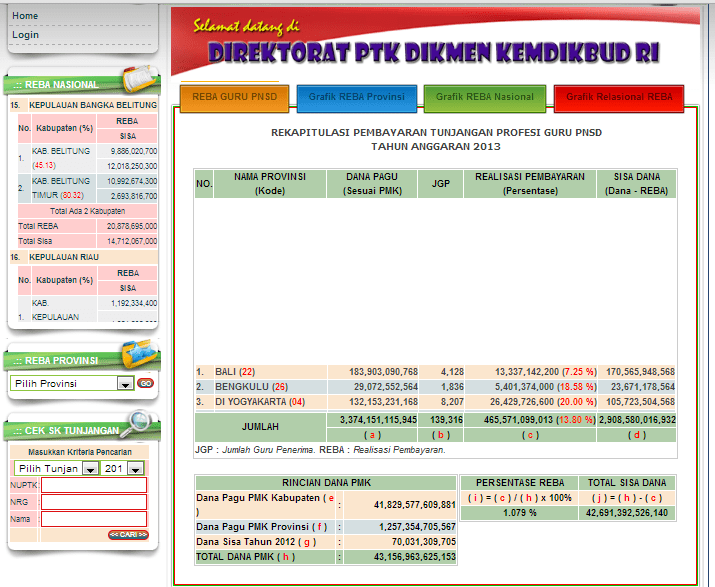Viewport: 715px width, 587px height.
Task: Focus the NRG input field
Action: [94, 502]
